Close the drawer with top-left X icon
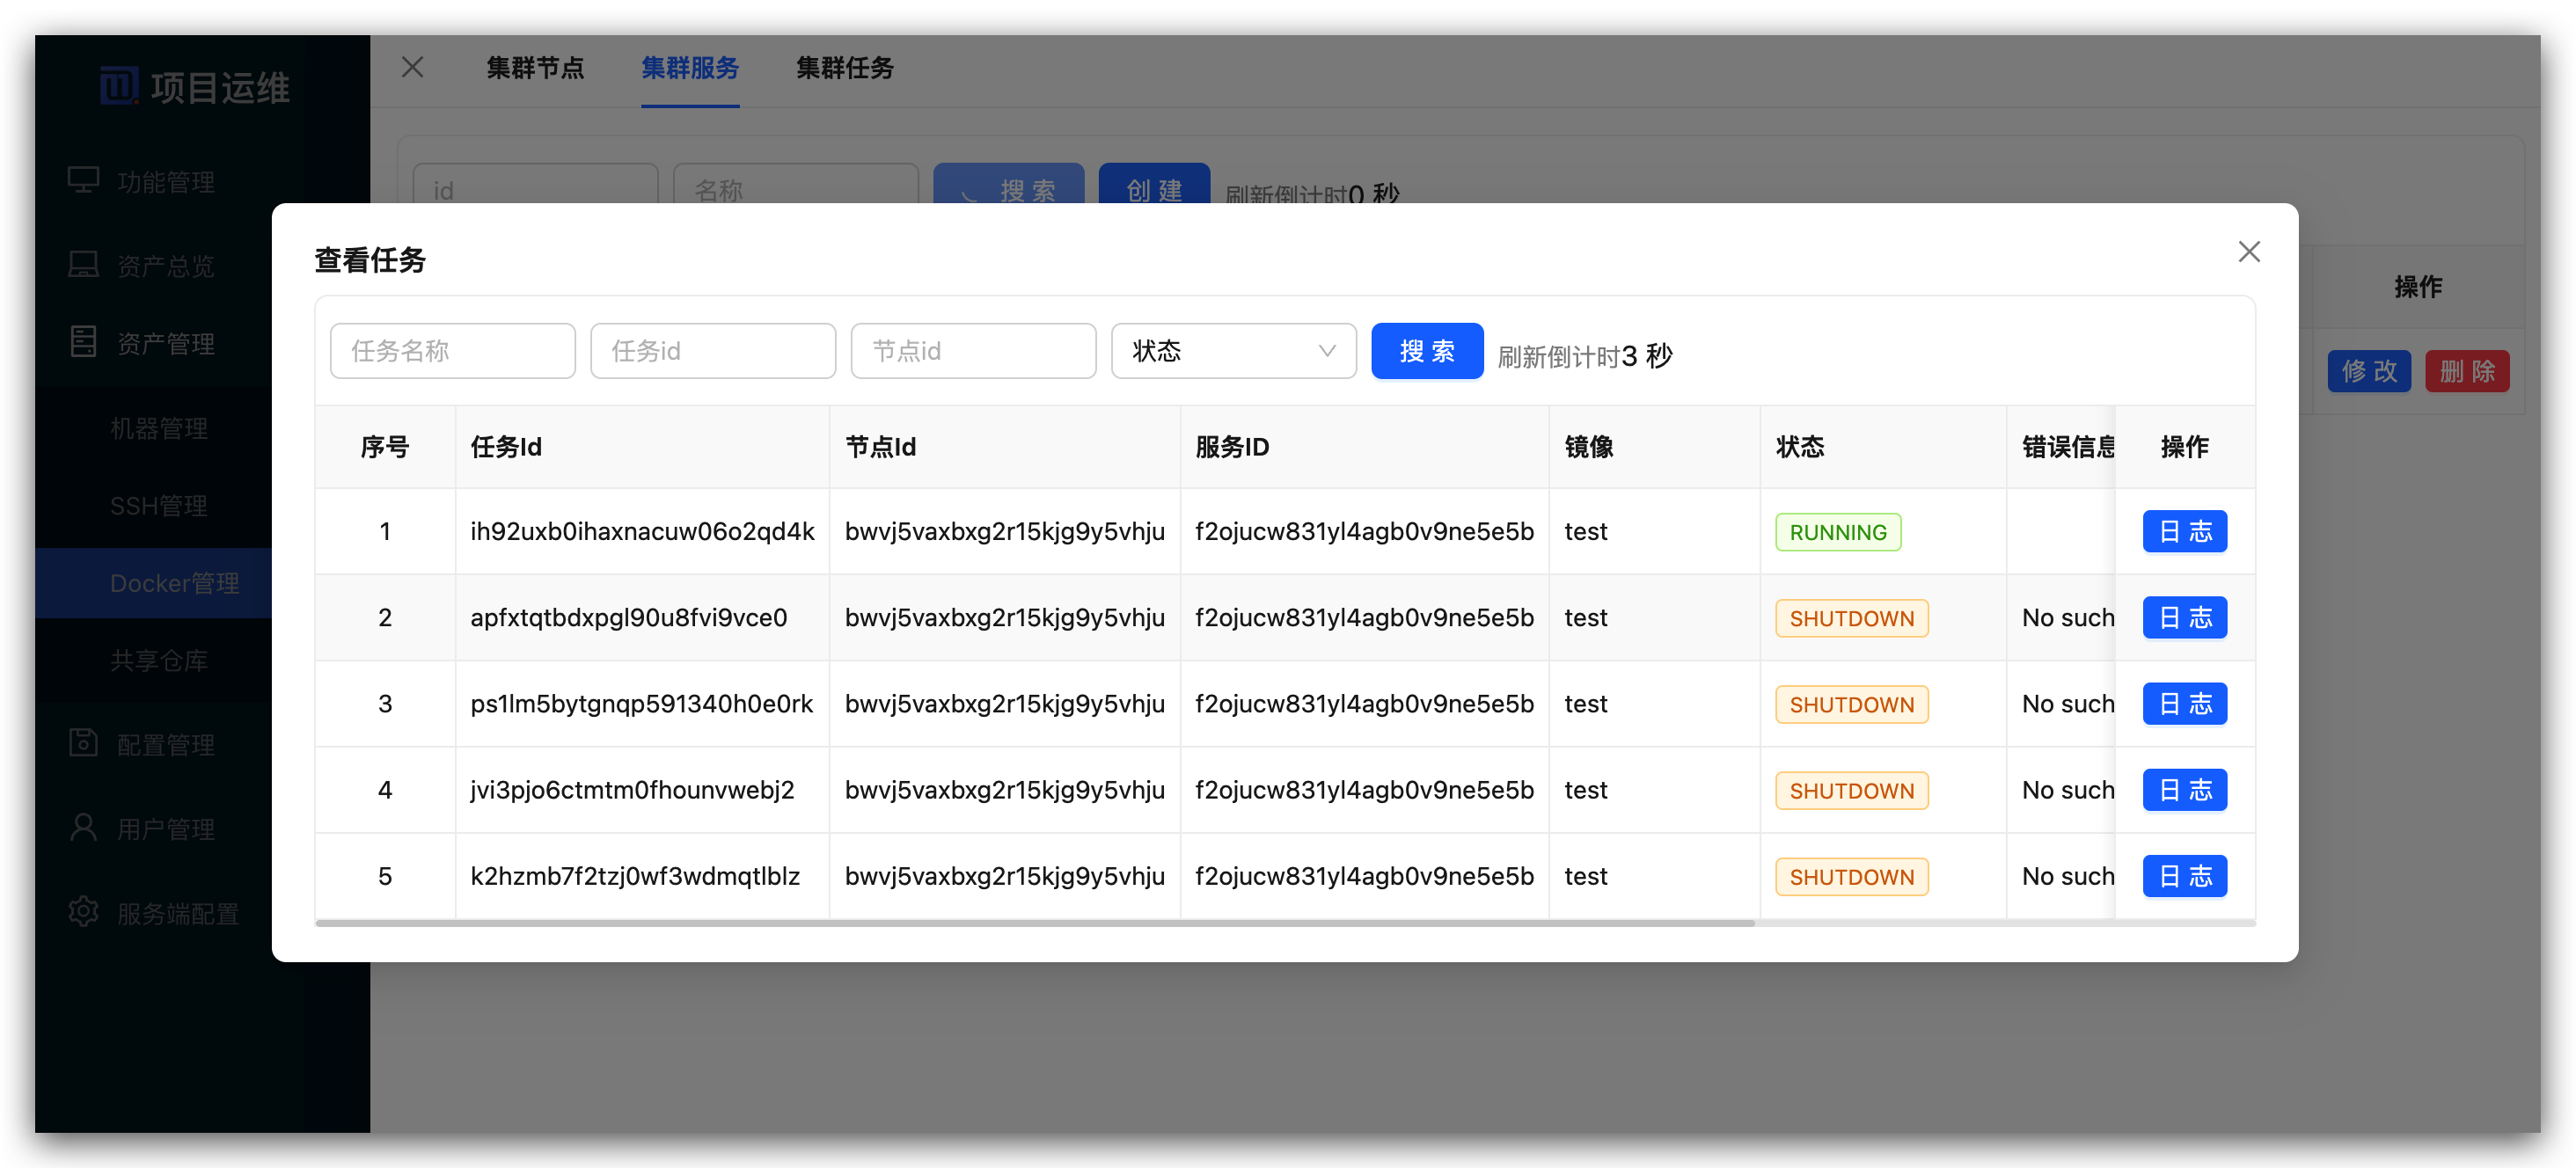The height and width of the screenshot is (1168, 2576). coord(412,67)
